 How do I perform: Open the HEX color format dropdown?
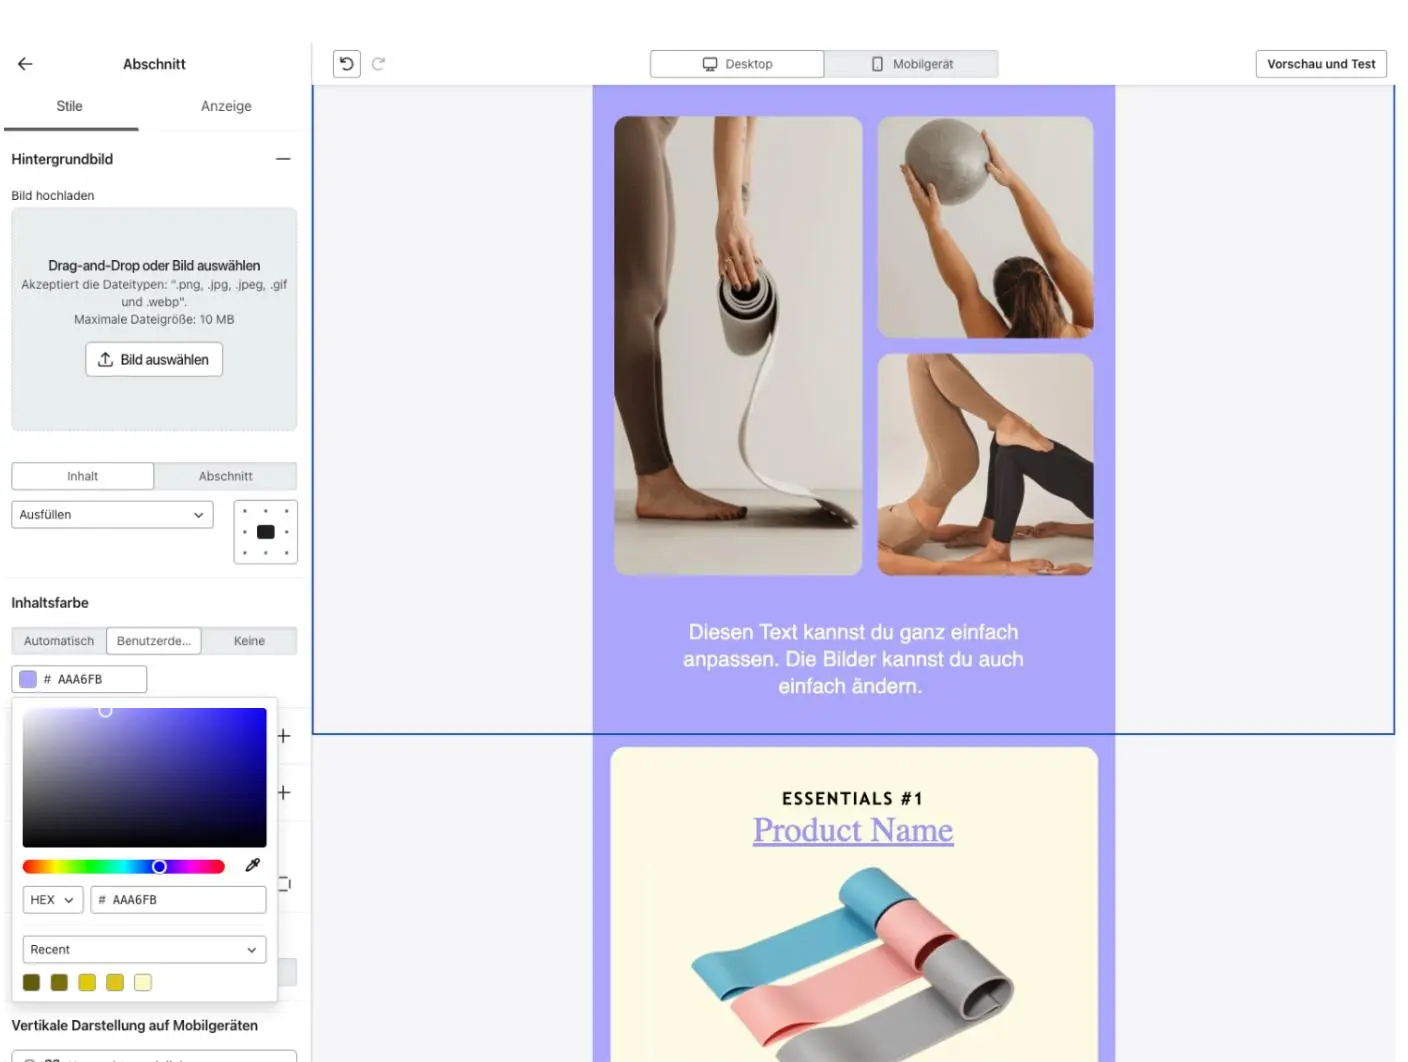[x=52, y=900]
